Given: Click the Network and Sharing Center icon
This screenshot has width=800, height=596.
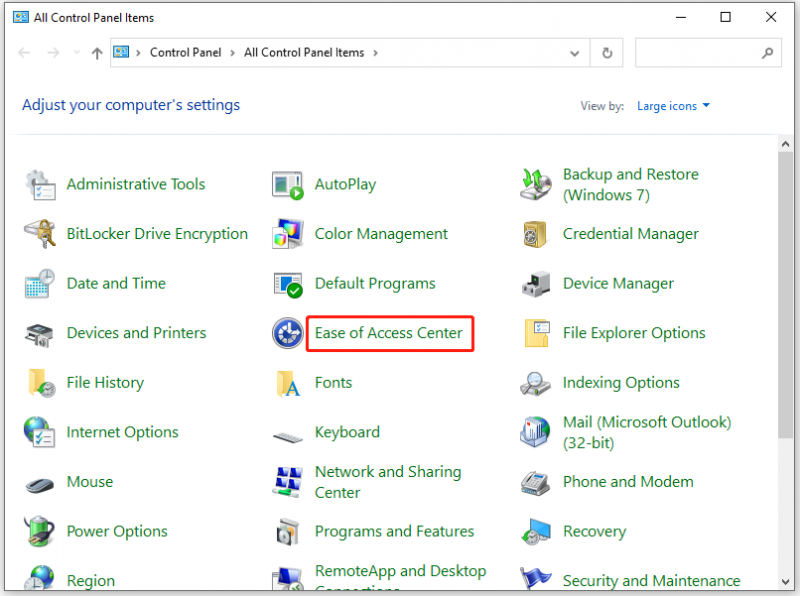Looking at the screenshot, I should pos(288,482).
